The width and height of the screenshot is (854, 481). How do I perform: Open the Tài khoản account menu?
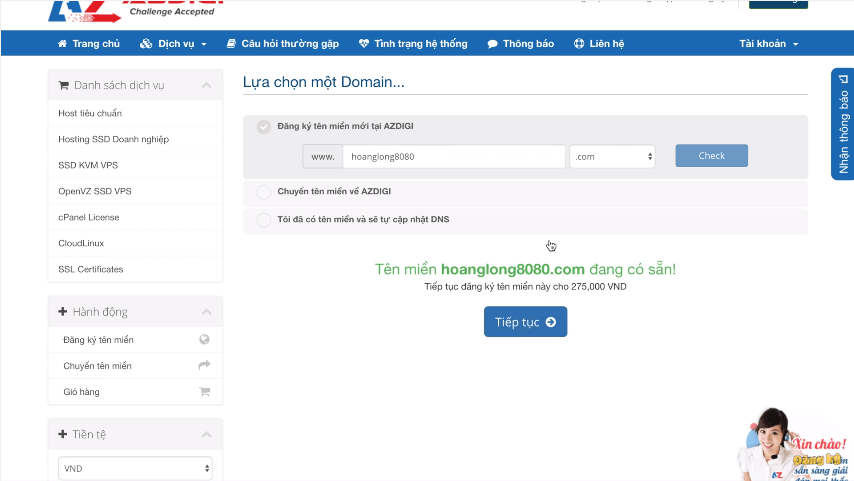[x=768, y=44]
